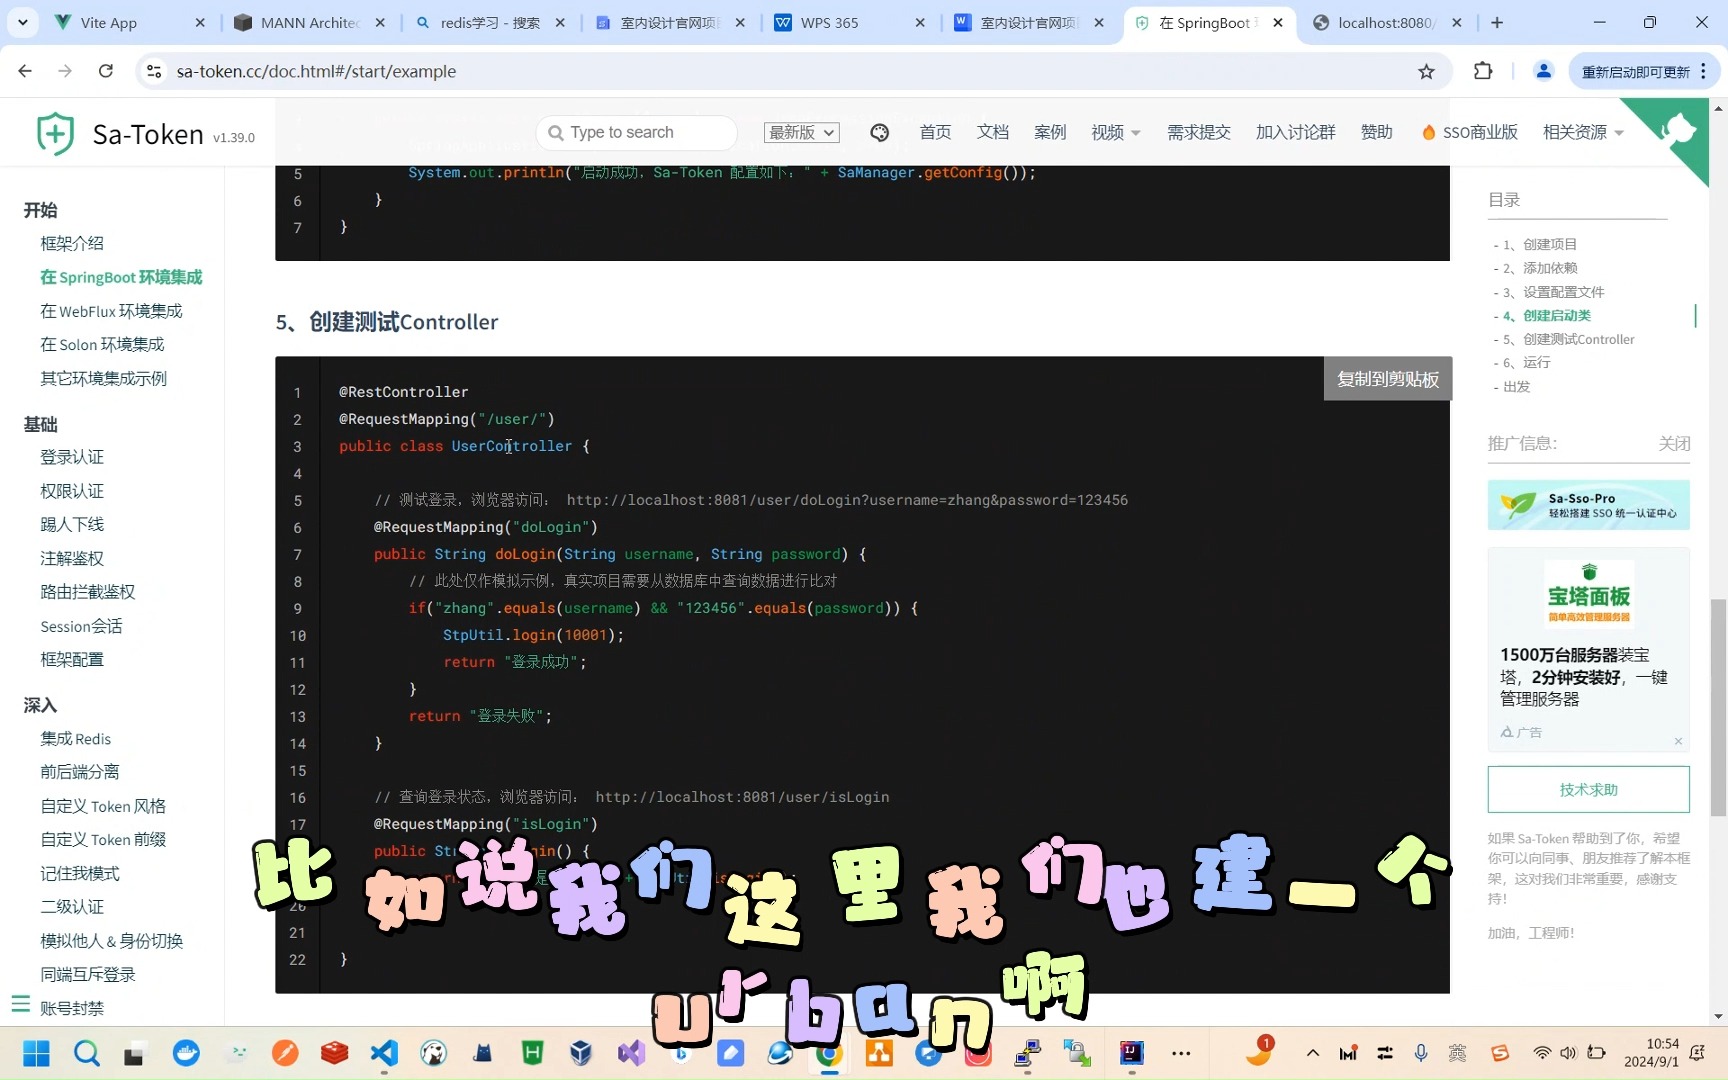Jump to 6、运行 in the table of contents
1728x1080 pixels.
tap(1527, 363)
